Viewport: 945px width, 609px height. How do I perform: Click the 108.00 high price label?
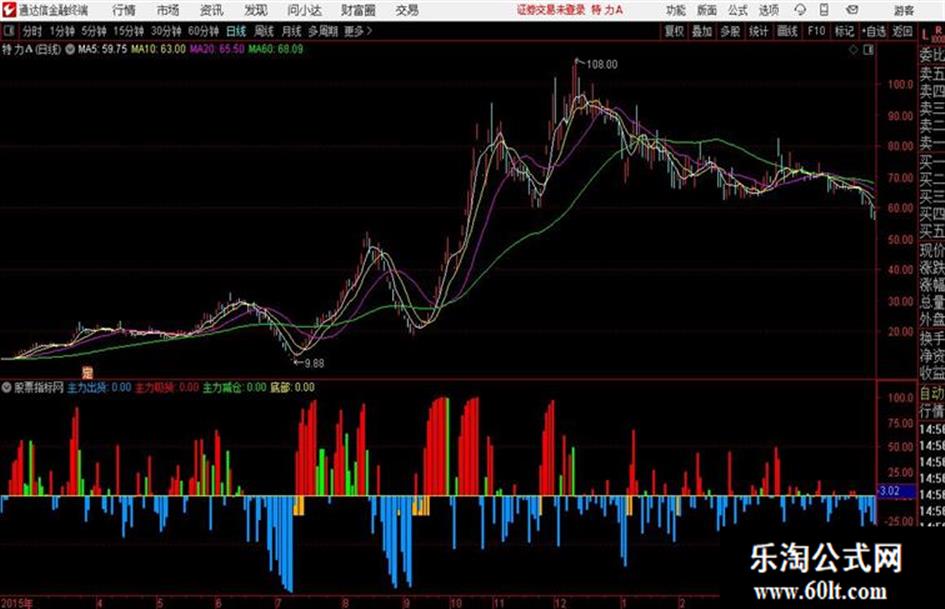(x=601, y=64)
